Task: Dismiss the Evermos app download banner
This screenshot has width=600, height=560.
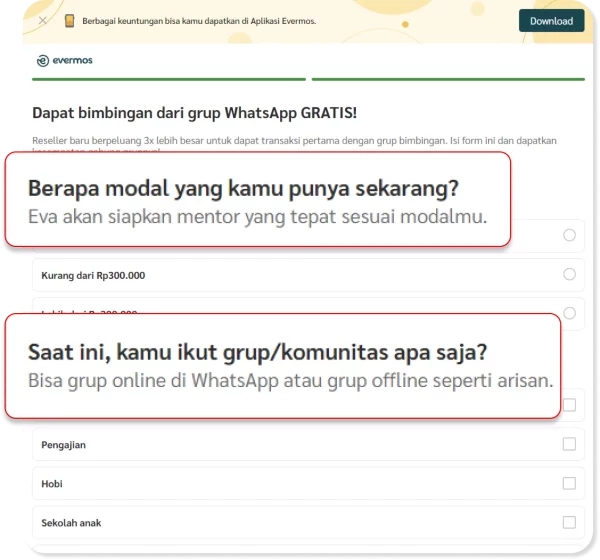Action: point(41,20)
